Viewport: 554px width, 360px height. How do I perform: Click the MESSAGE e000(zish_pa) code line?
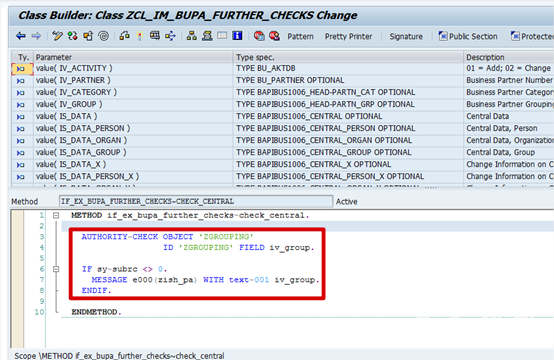click(205, 280)
